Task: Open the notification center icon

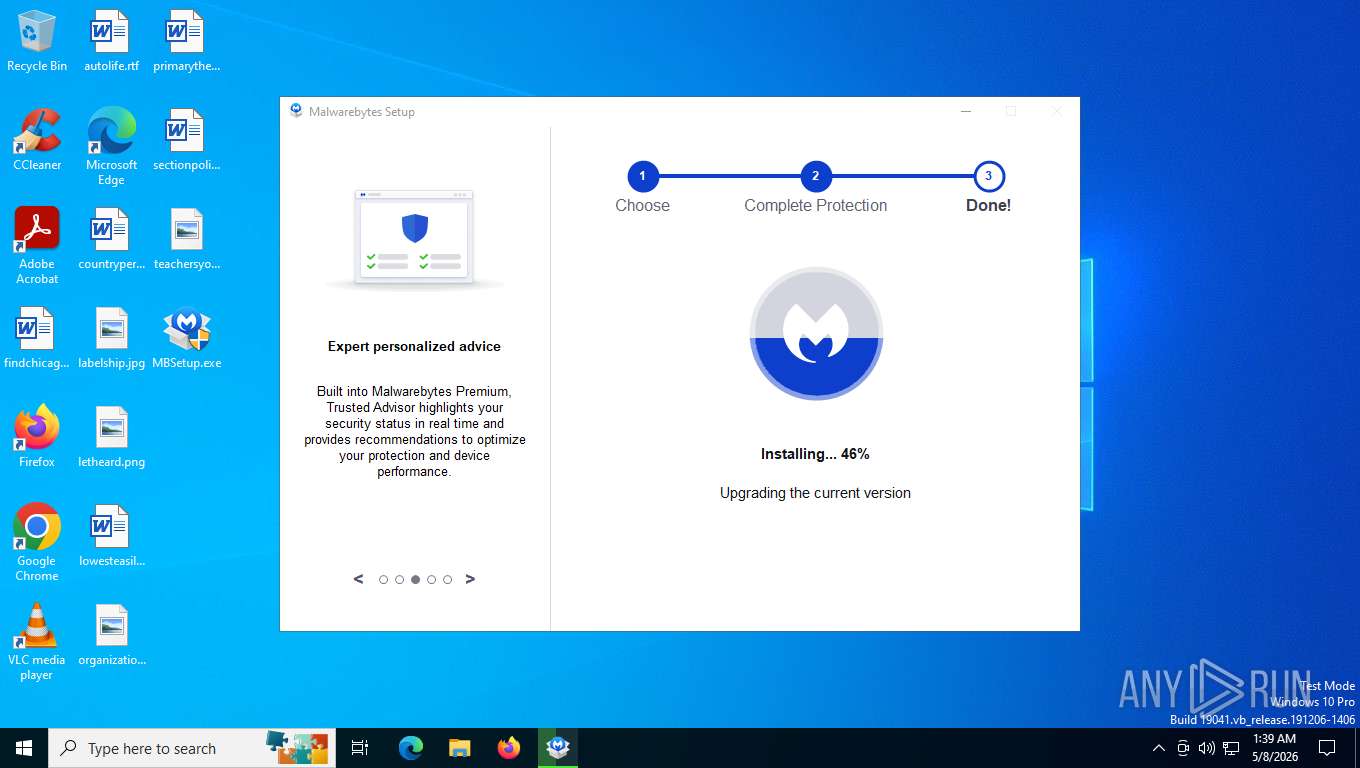Action: 1327,748
